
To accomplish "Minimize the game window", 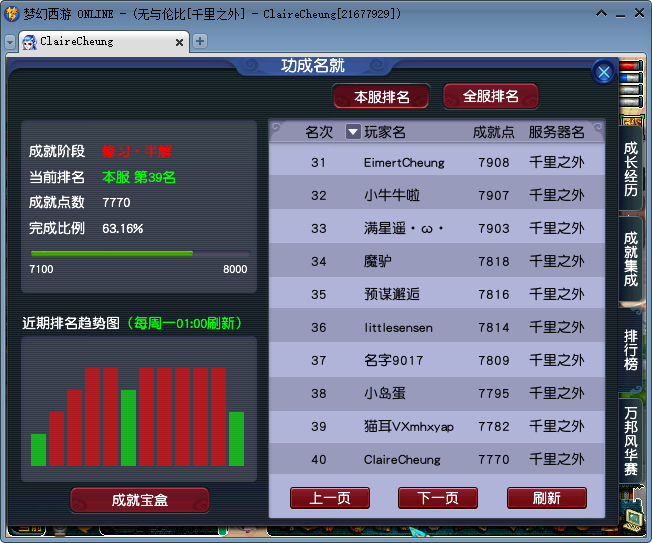I will pos(620,14).
